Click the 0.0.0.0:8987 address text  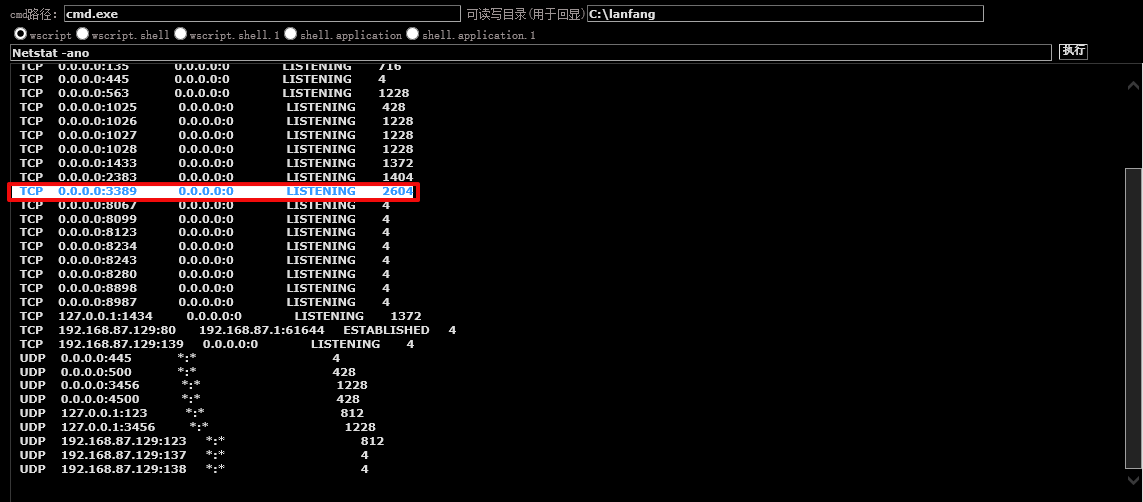pos(98,302)
